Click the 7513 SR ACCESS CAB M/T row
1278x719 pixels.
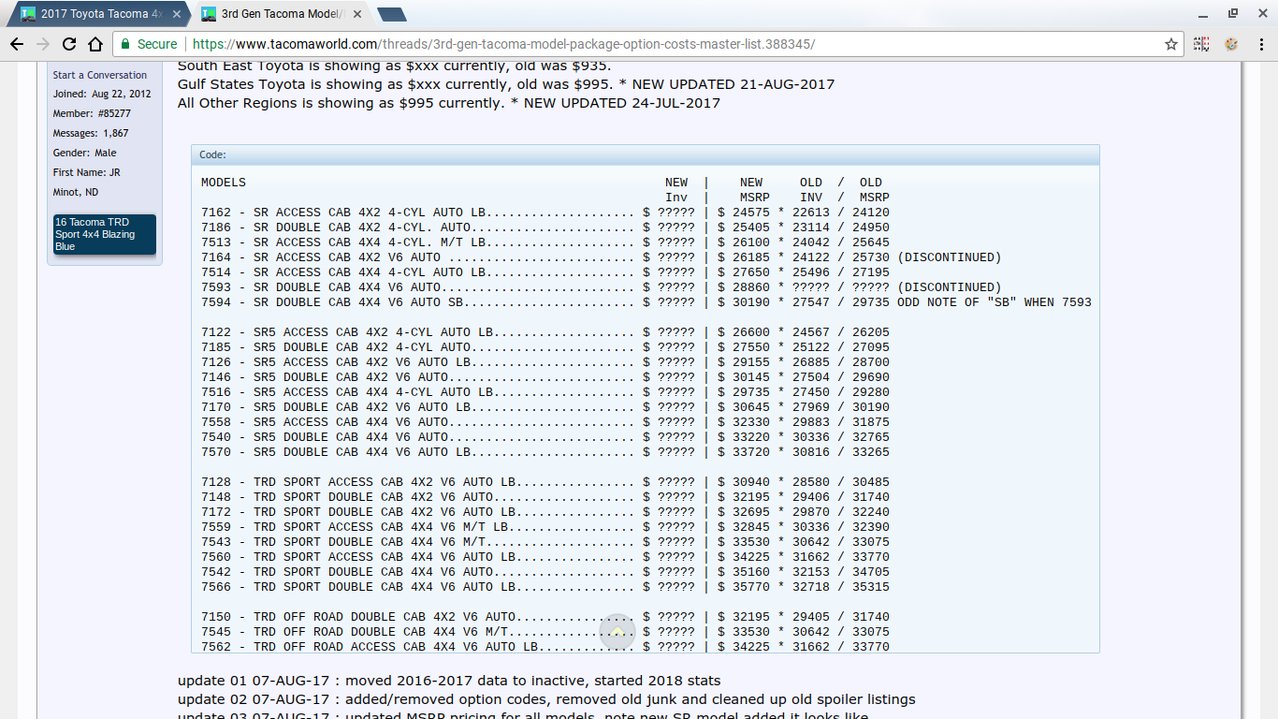coord(545,242)
